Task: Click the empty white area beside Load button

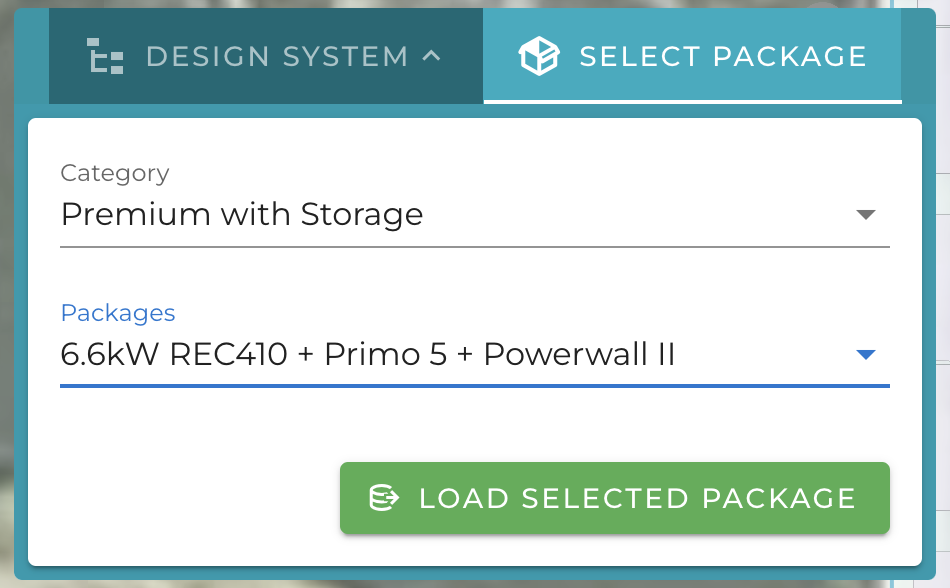Action: tap(184, 498)
